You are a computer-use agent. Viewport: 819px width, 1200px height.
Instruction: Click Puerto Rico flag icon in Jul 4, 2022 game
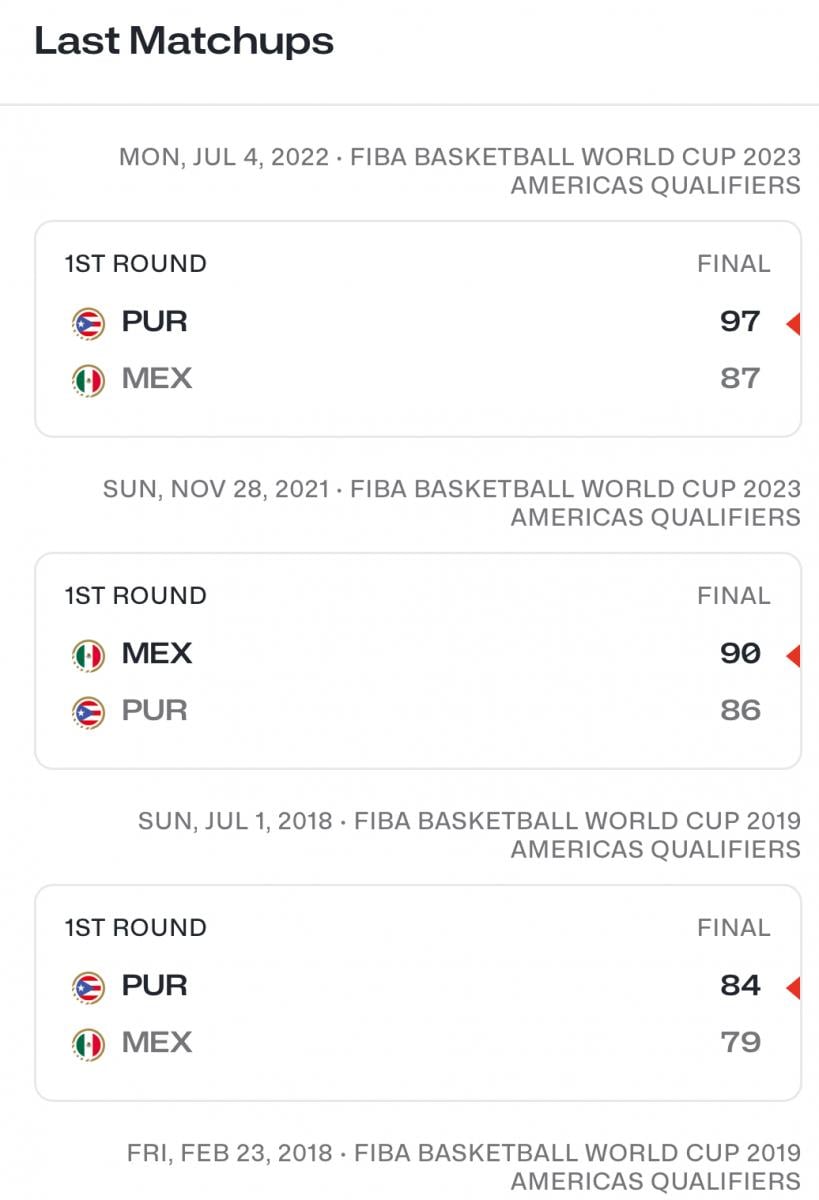(88, 323)
